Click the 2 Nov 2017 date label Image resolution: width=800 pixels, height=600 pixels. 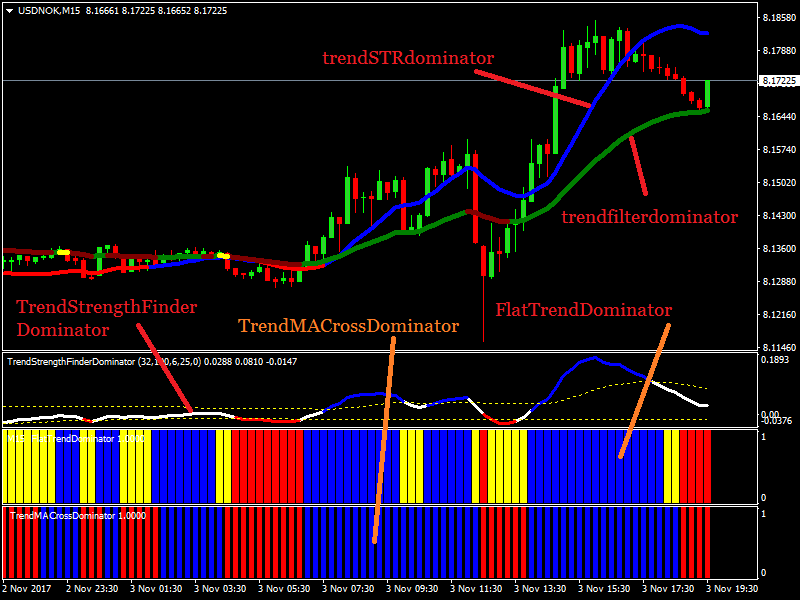pyautogui.click(x=26, y=589)
